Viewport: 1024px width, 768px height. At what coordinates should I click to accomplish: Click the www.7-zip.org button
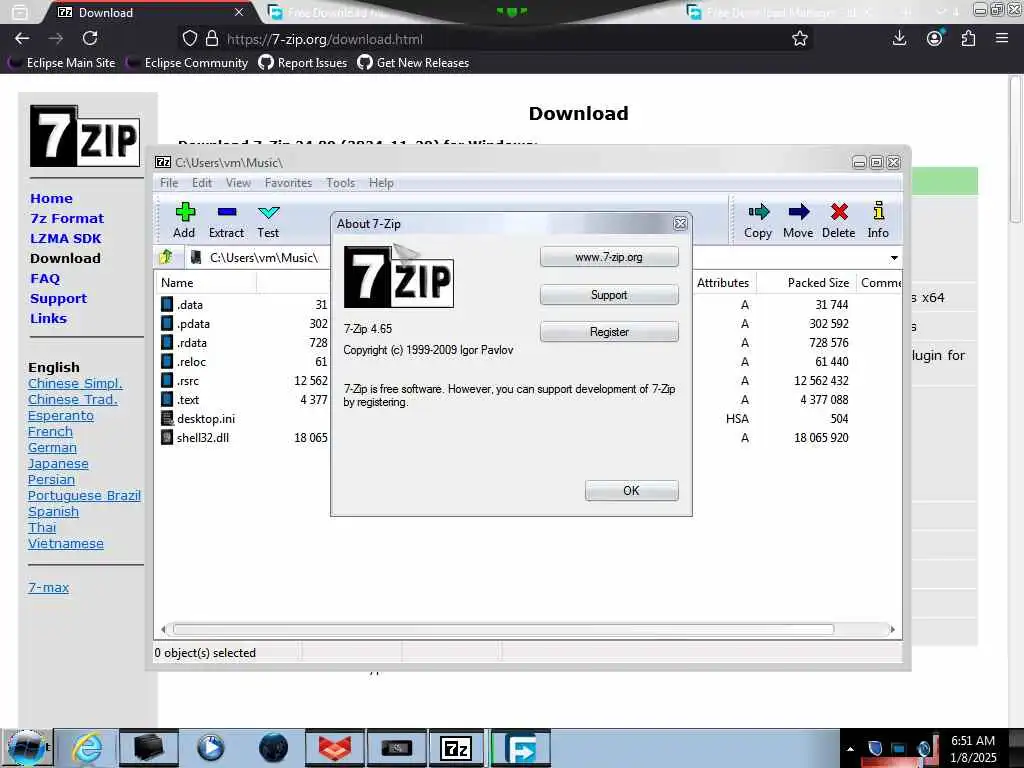pos(609,257)
